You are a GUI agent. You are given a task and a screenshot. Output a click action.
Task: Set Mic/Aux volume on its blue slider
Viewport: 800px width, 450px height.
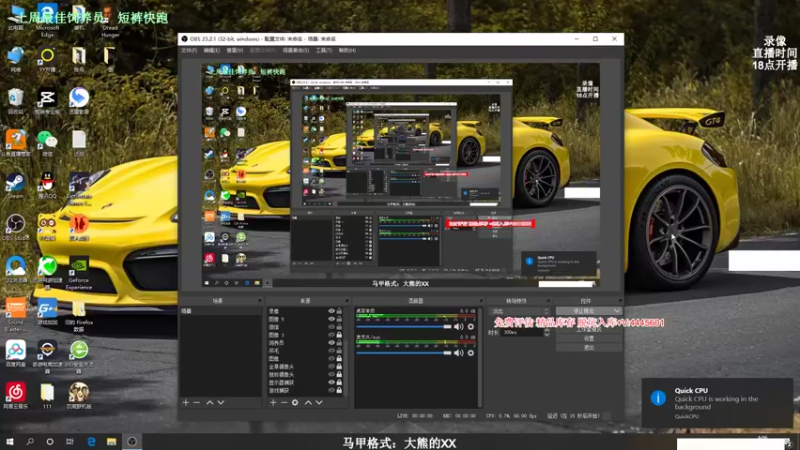pyautogui.click(x=404, y=353)
